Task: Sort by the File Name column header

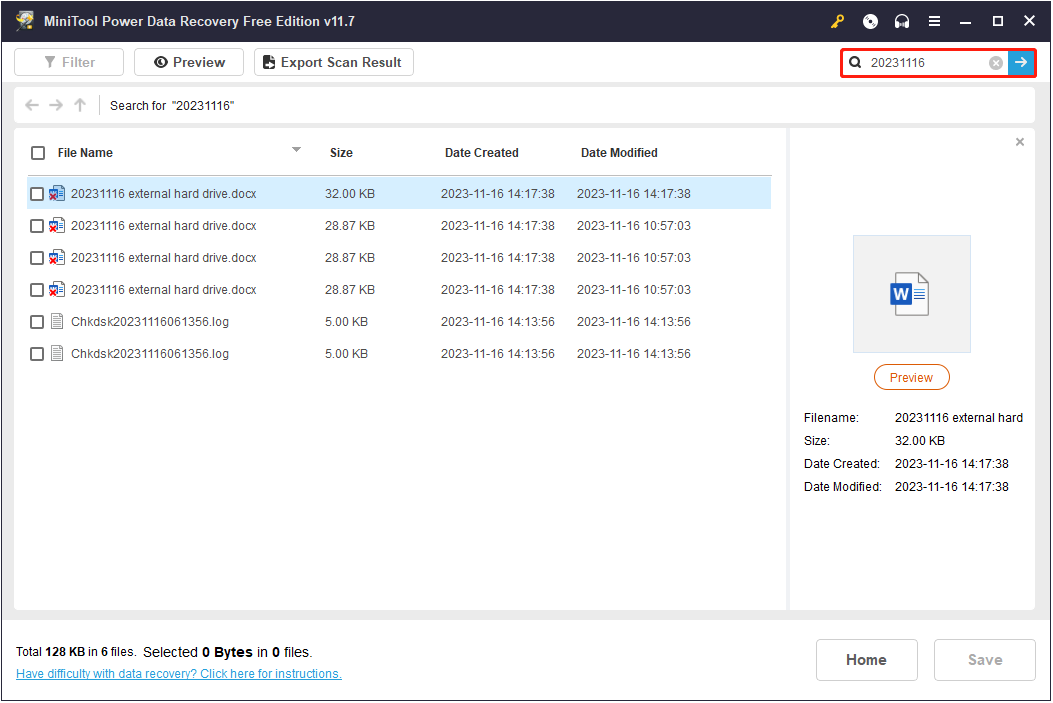Action: pyautogui.click(x=85, y=153)
